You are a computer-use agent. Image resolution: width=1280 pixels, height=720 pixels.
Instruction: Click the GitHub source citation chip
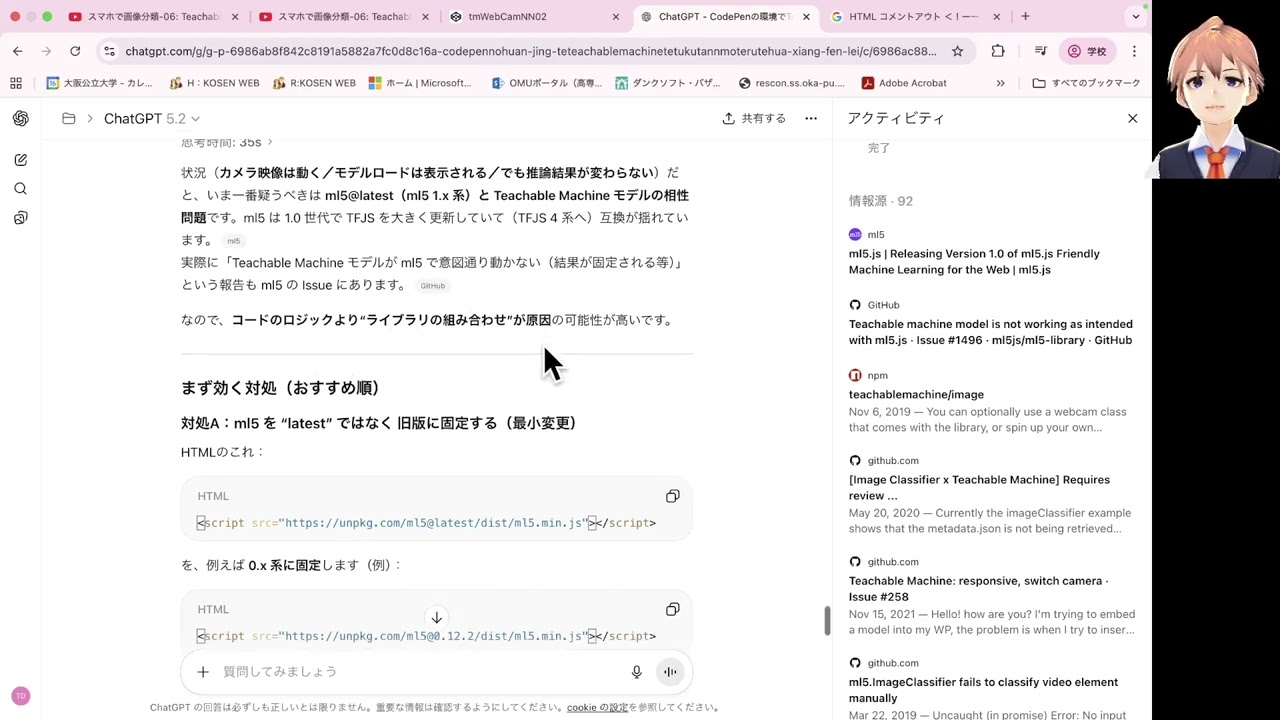(432, 286)
